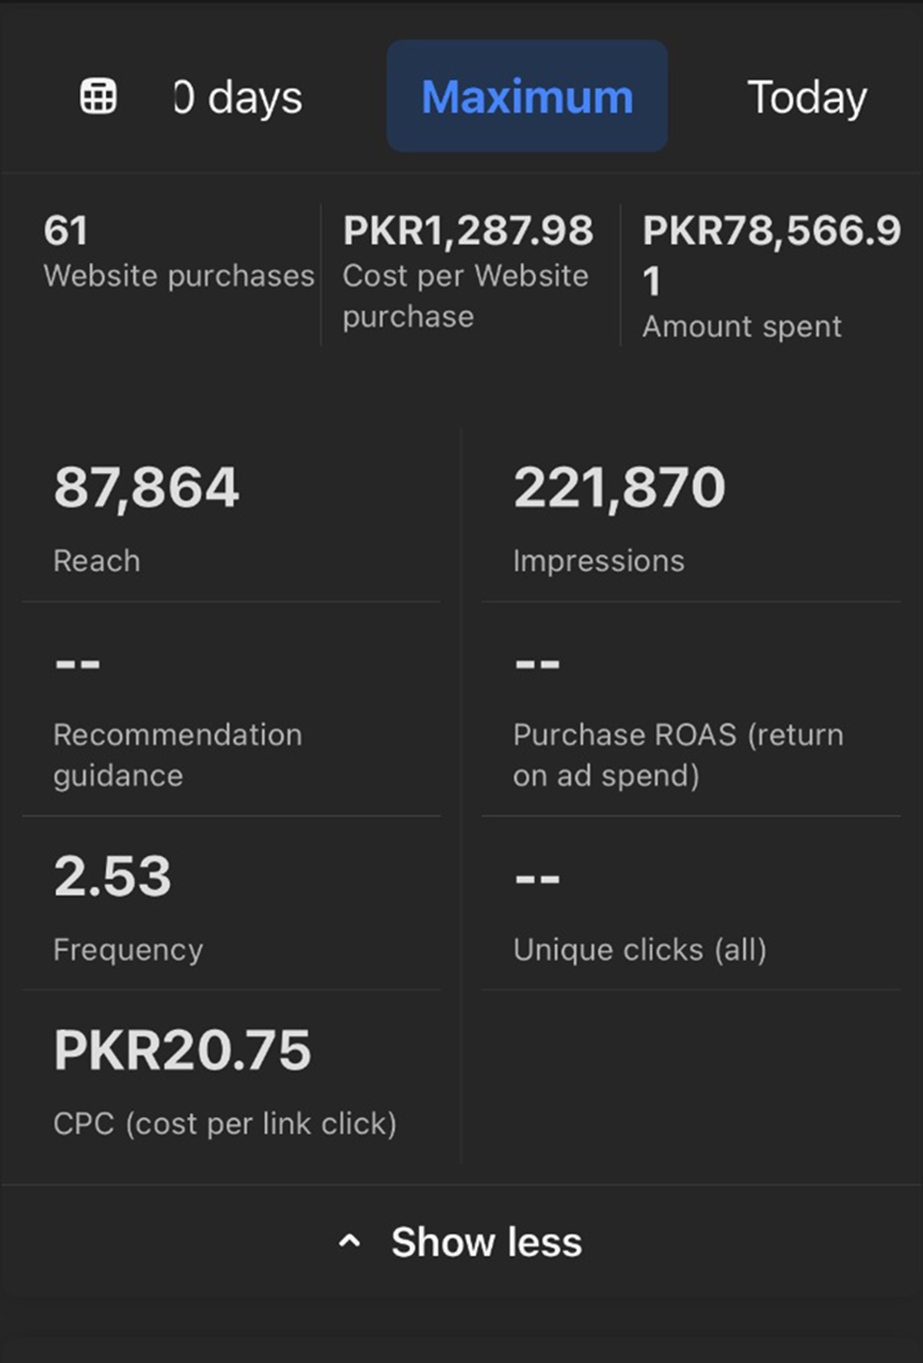
Task: Click the Frequency label text
Action: coord(128,949)
